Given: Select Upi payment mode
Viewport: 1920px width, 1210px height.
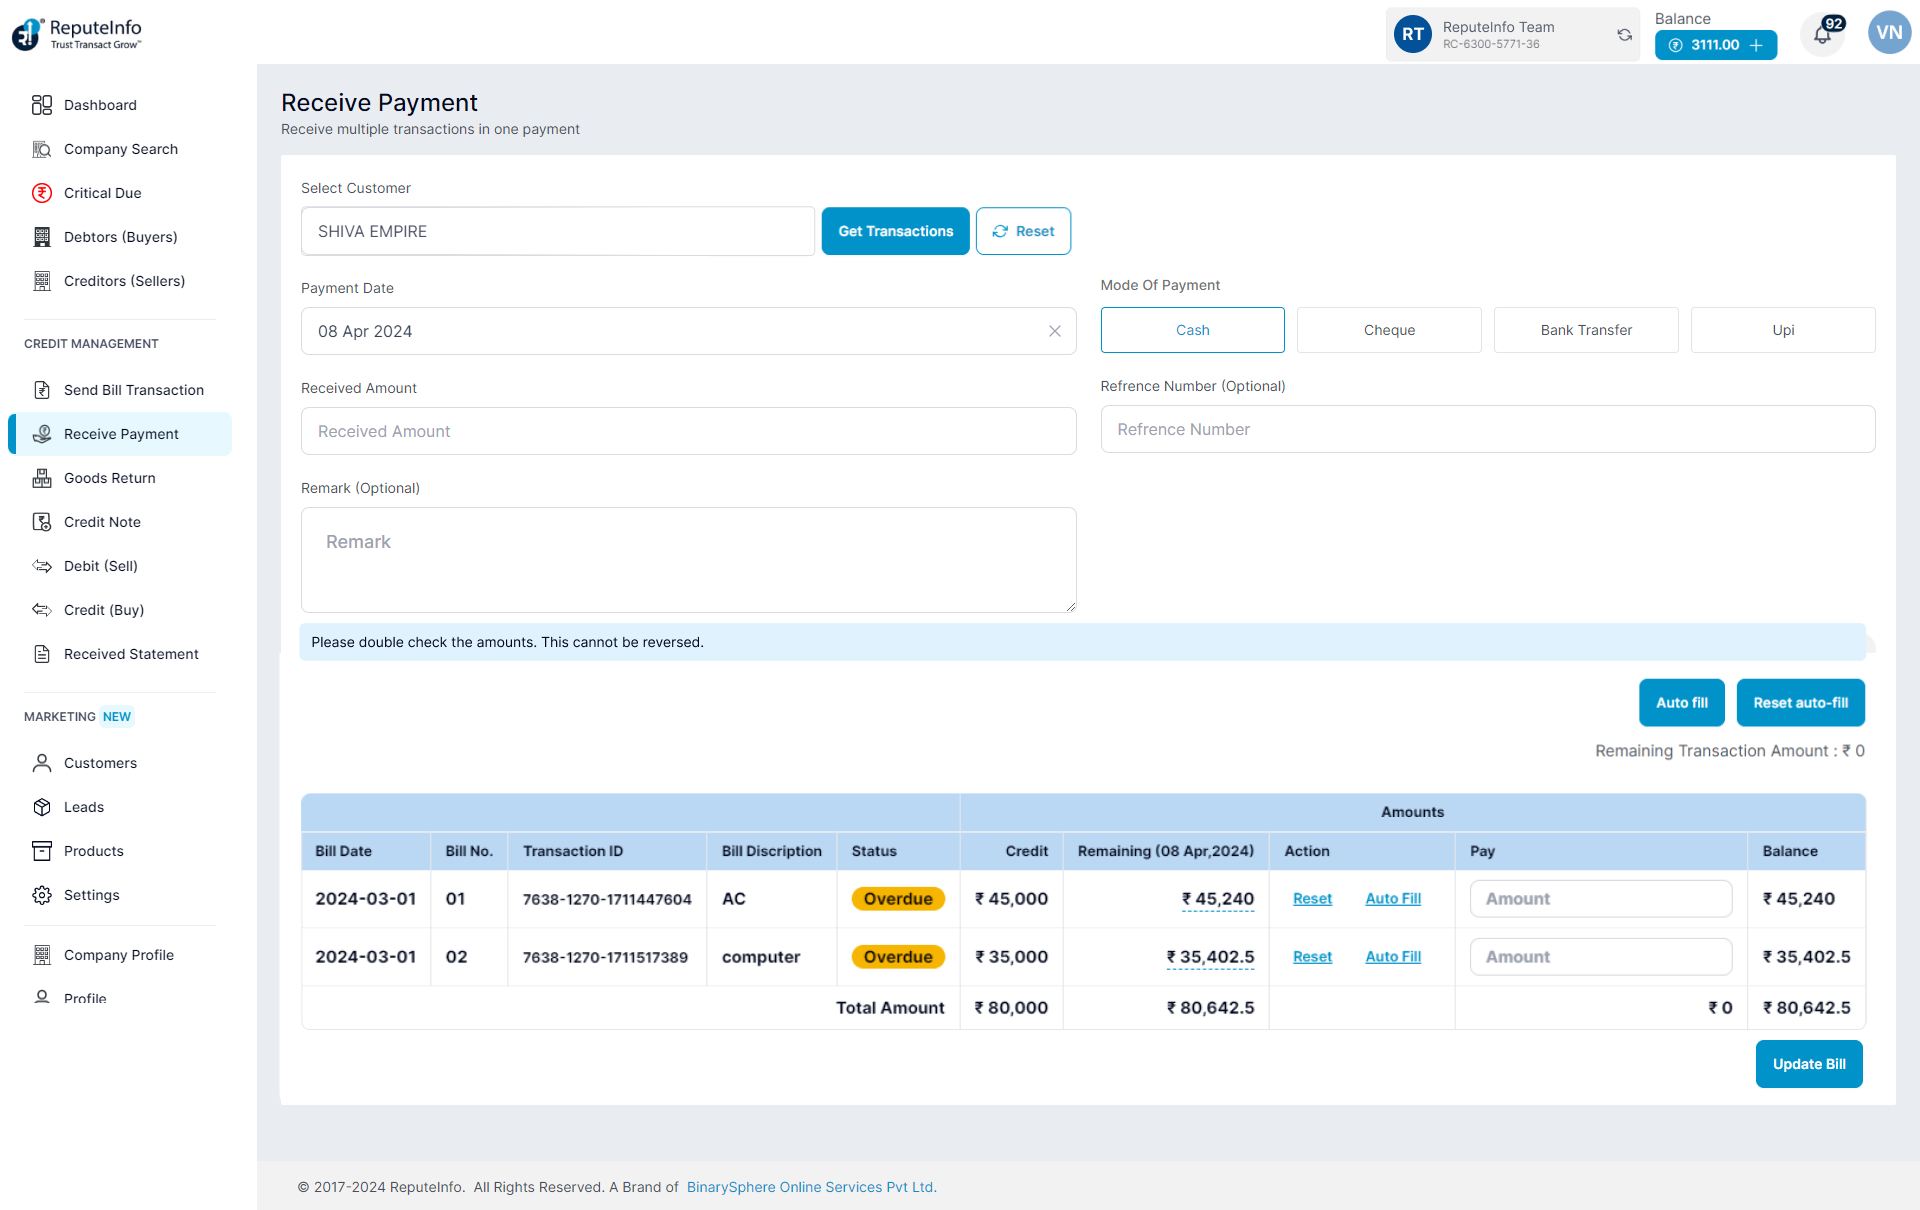Looking at the screenshot, I should pyautogui.click(x=1782, y=330).
